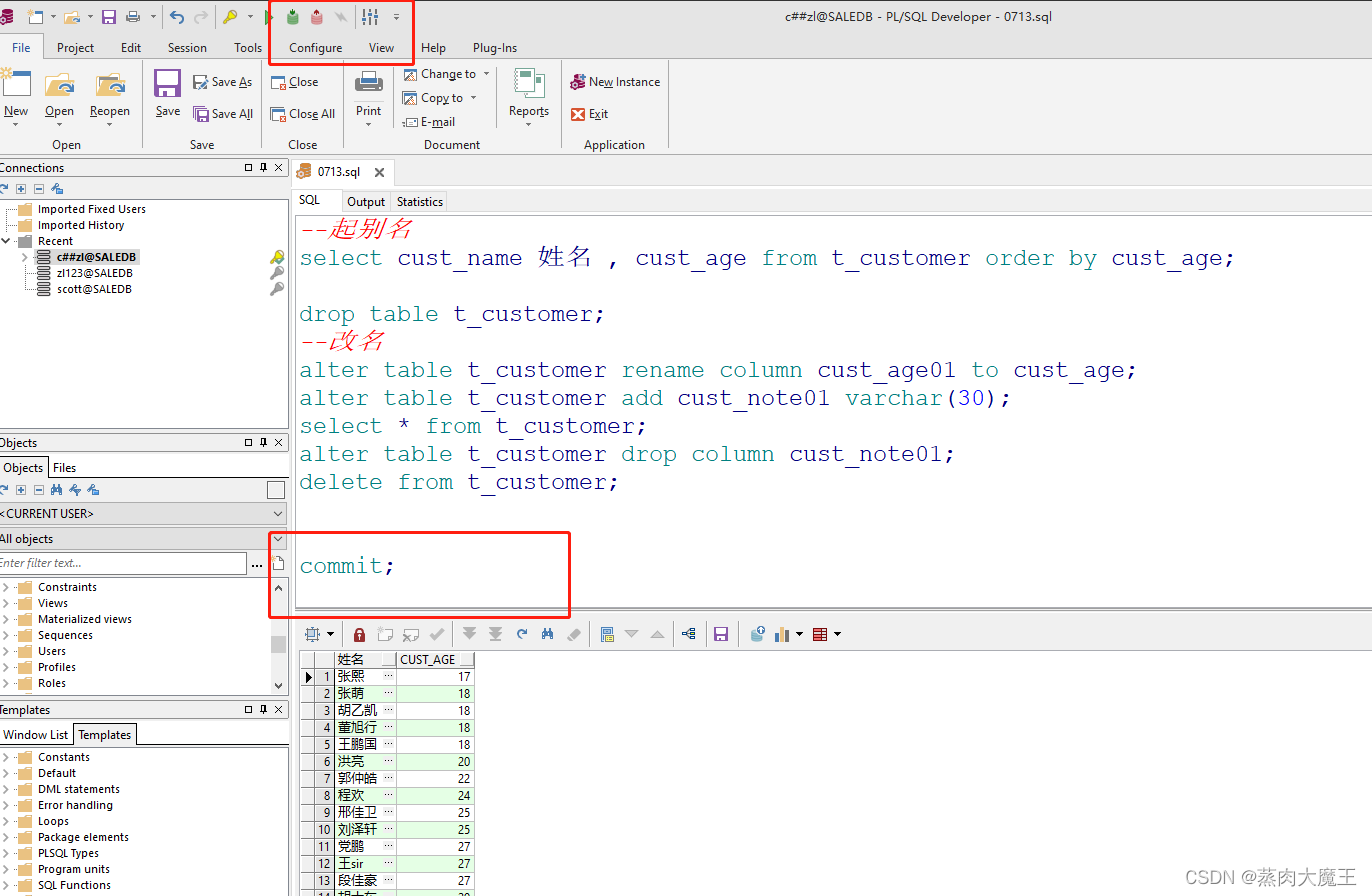Click the Enter filter text field
This screenshot has width=1372, height=896.
[x=122, y=563]
